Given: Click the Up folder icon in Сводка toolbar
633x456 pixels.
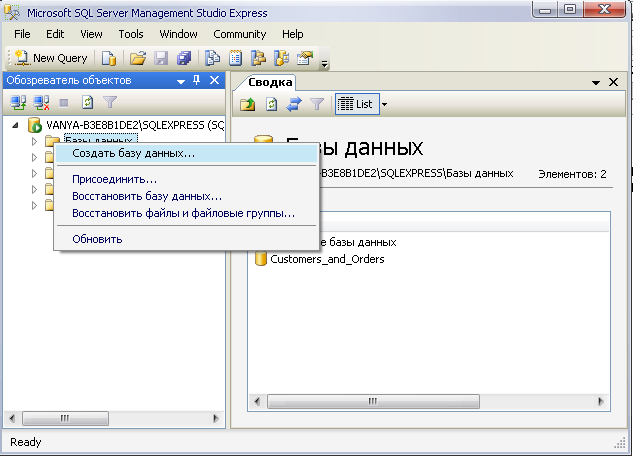Looking at the screenshot, I should click(247, 105).
